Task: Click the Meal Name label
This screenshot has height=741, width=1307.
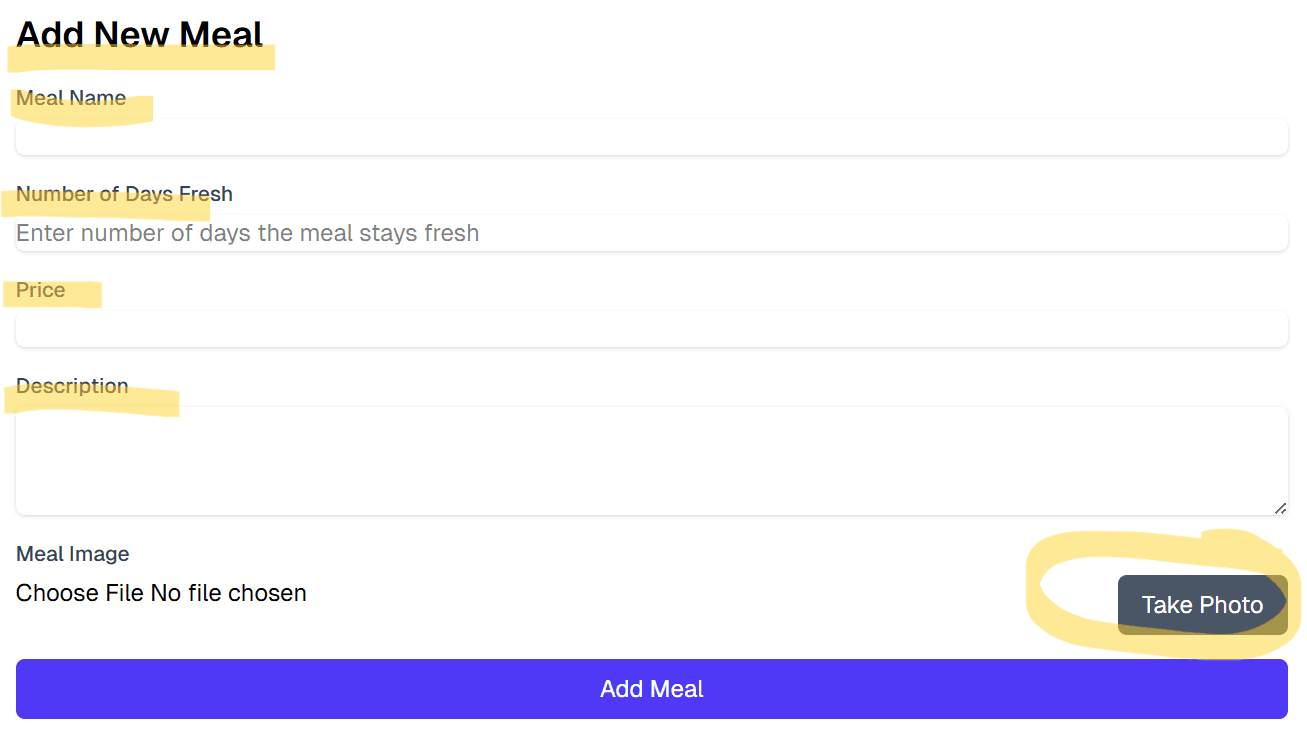Action: (71, 98)
